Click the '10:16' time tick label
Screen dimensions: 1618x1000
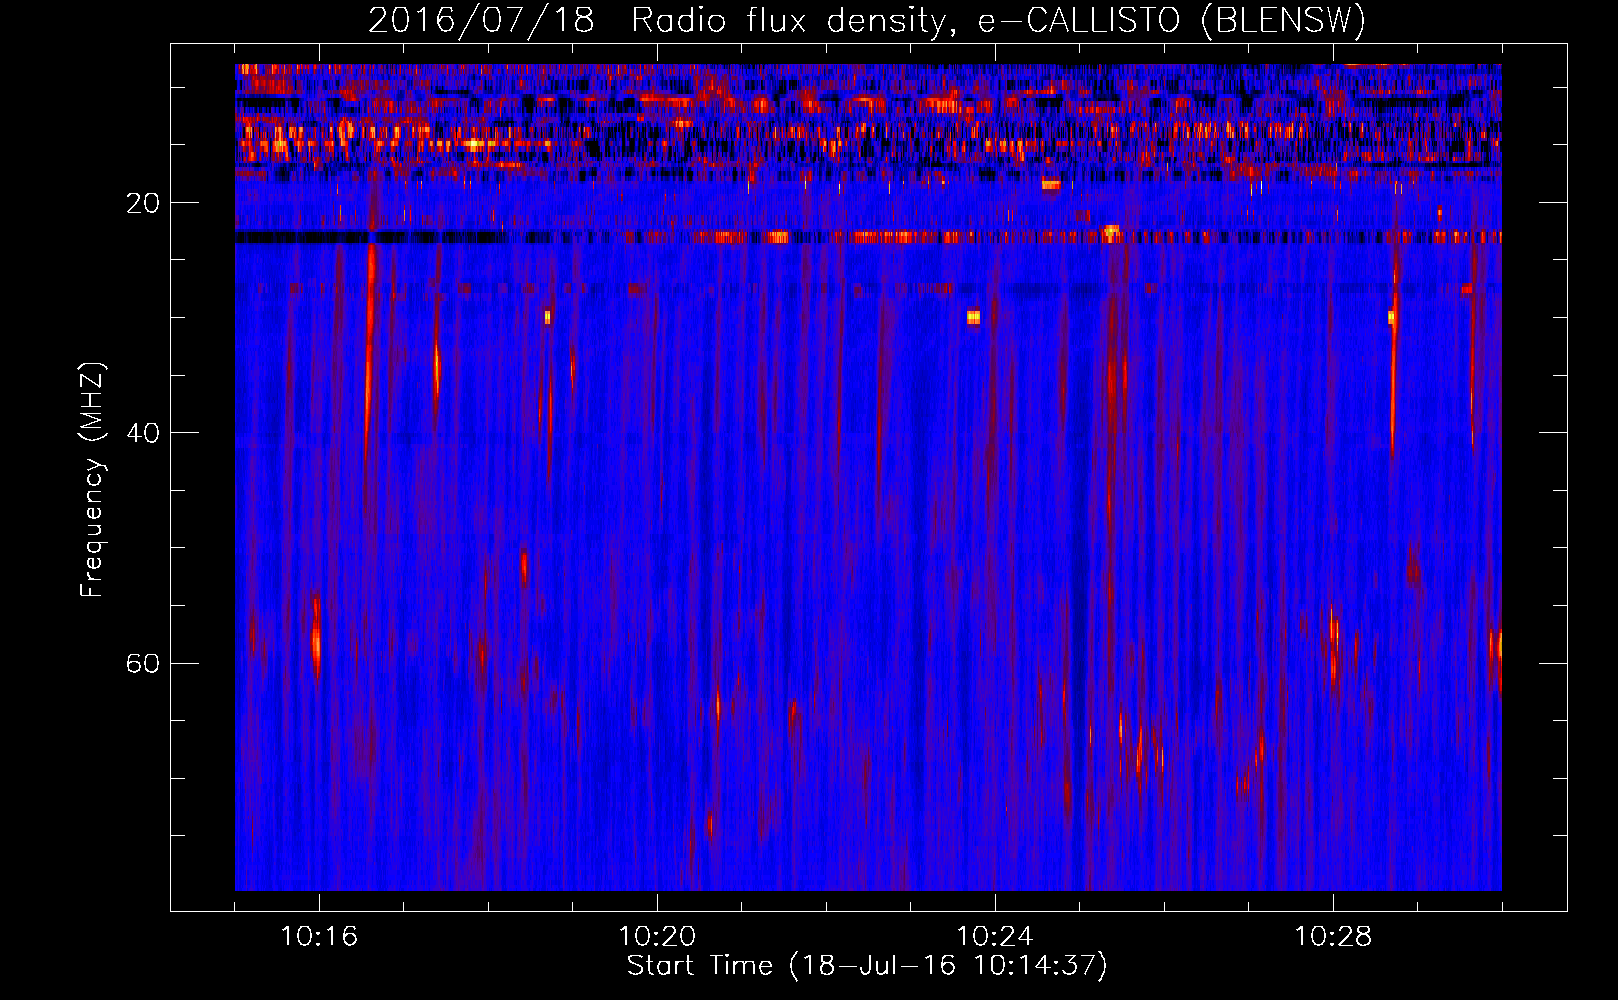(x=319, y=937)
